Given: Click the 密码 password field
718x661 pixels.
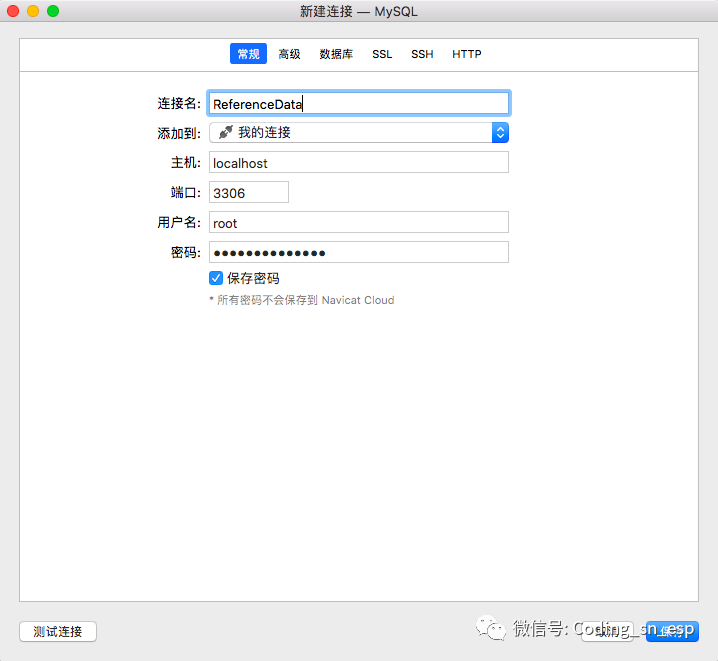Looking at the screenshot, I should point(359,252).
